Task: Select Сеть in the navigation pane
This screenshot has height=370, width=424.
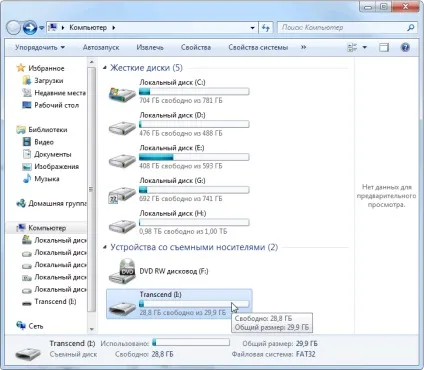Action: (36, 326)
